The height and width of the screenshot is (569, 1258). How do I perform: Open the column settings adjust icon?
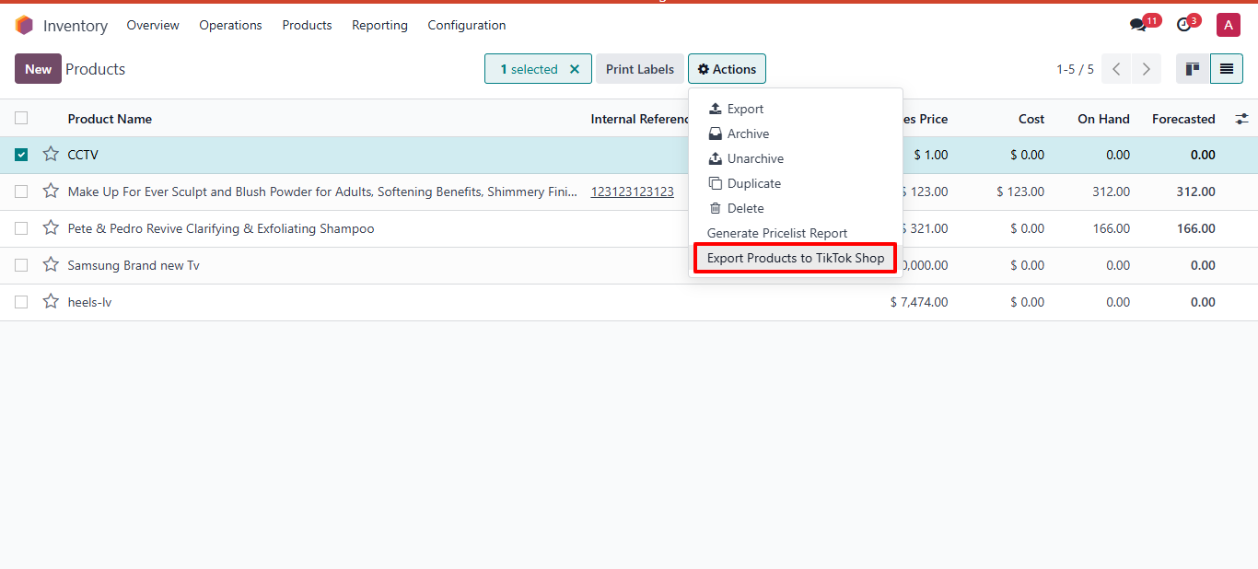tap(1241, 119)
